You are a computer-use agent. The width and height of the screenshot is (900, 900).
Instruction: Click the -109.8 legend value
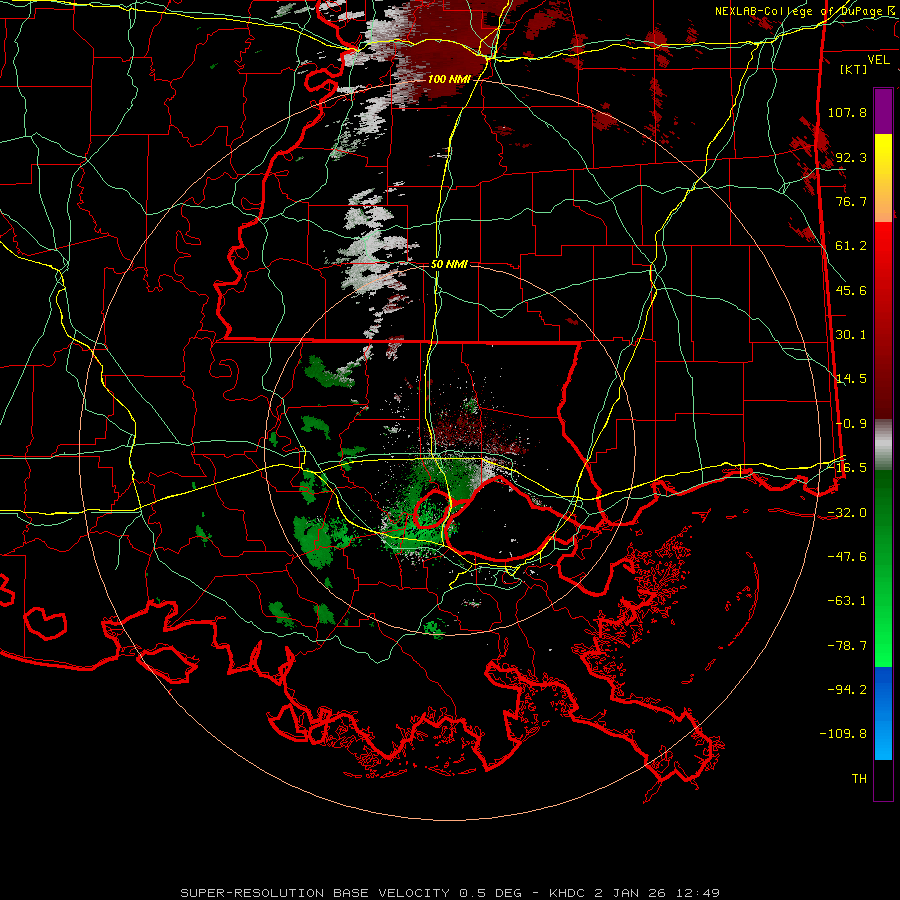pos(843,734)
